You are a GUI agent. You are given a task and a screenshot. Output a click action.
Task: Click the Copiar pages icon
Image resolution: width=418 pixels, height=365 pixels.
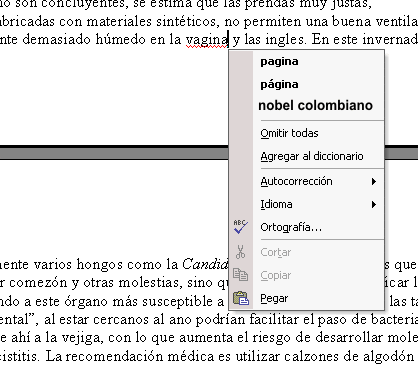tap(240, 275)
